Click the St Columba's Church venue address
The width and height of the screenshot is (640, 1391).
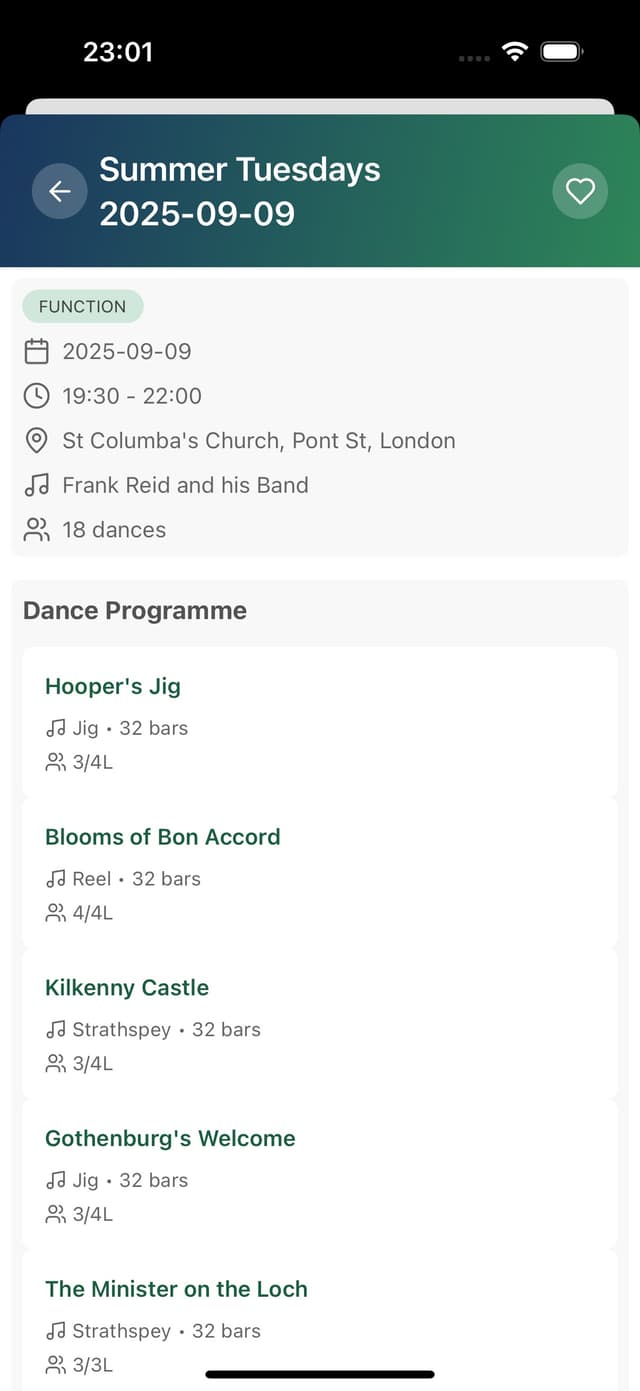click(259, 441)
